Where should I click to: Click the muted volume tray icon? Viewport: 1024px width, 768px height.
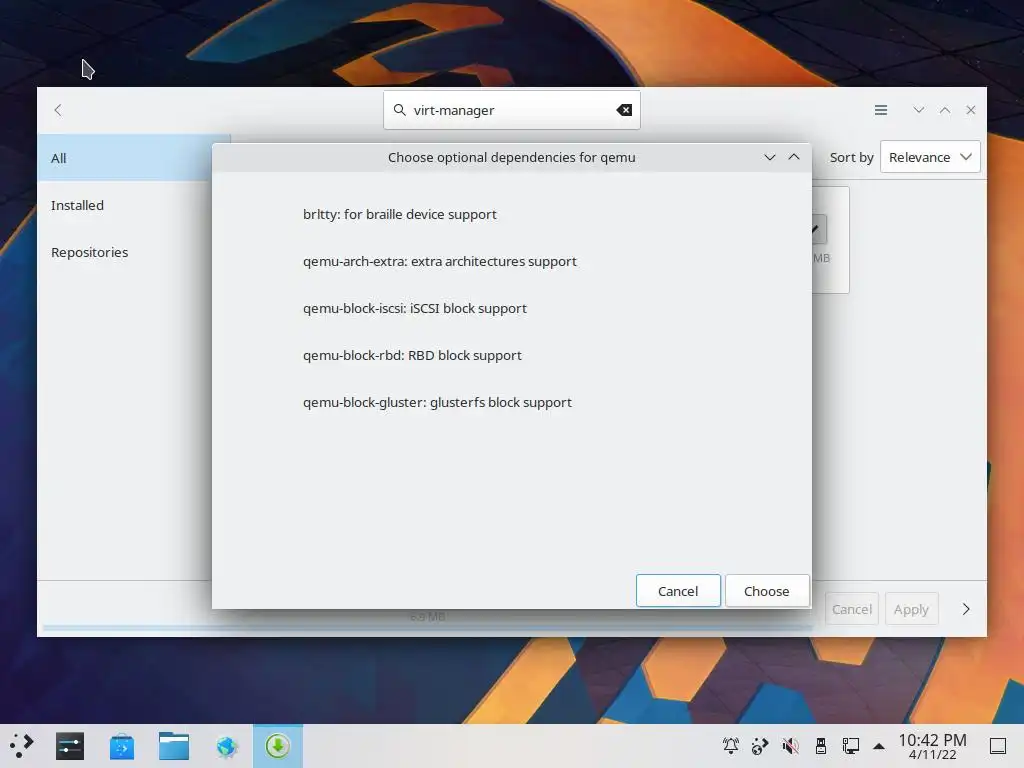[790, 746]
